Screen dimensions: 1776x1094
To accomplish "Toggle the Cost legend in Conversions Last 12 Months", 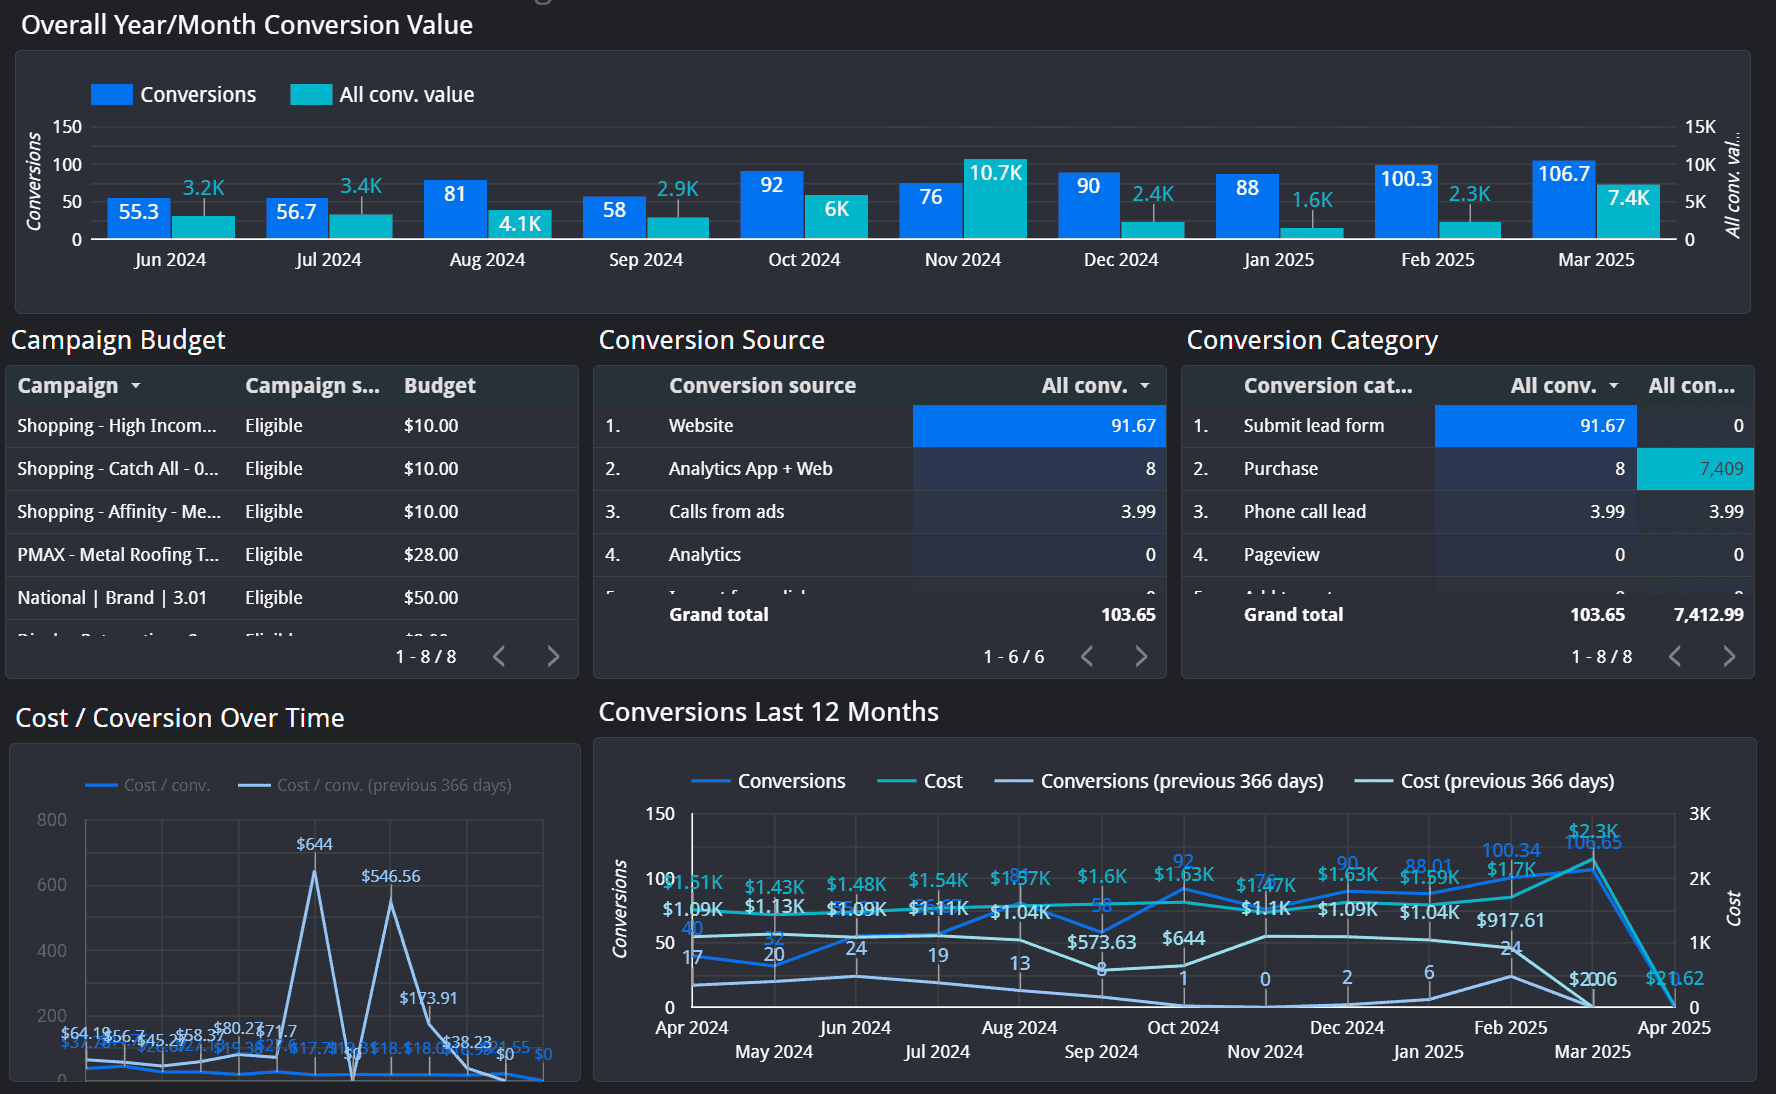I will point(939,781).
